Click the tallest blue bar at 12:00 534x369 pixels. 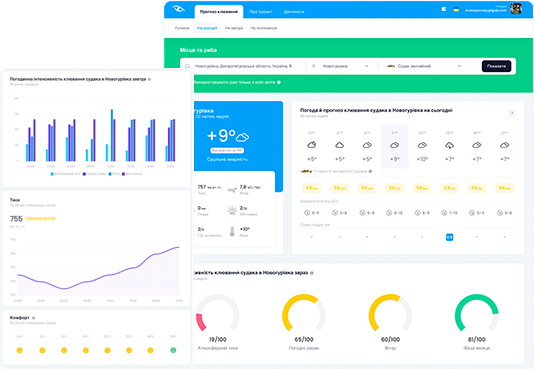click(112, 135)
